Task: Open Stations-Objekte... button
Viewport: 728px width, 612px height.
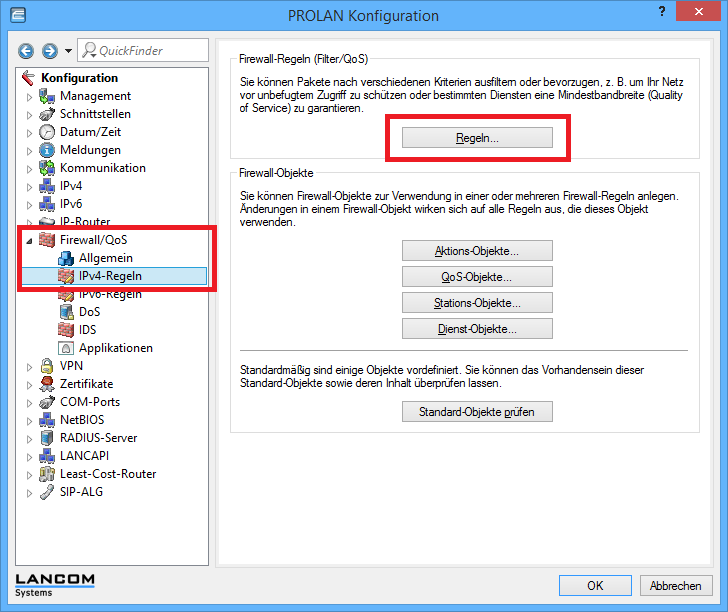Action: coord(477,303)
